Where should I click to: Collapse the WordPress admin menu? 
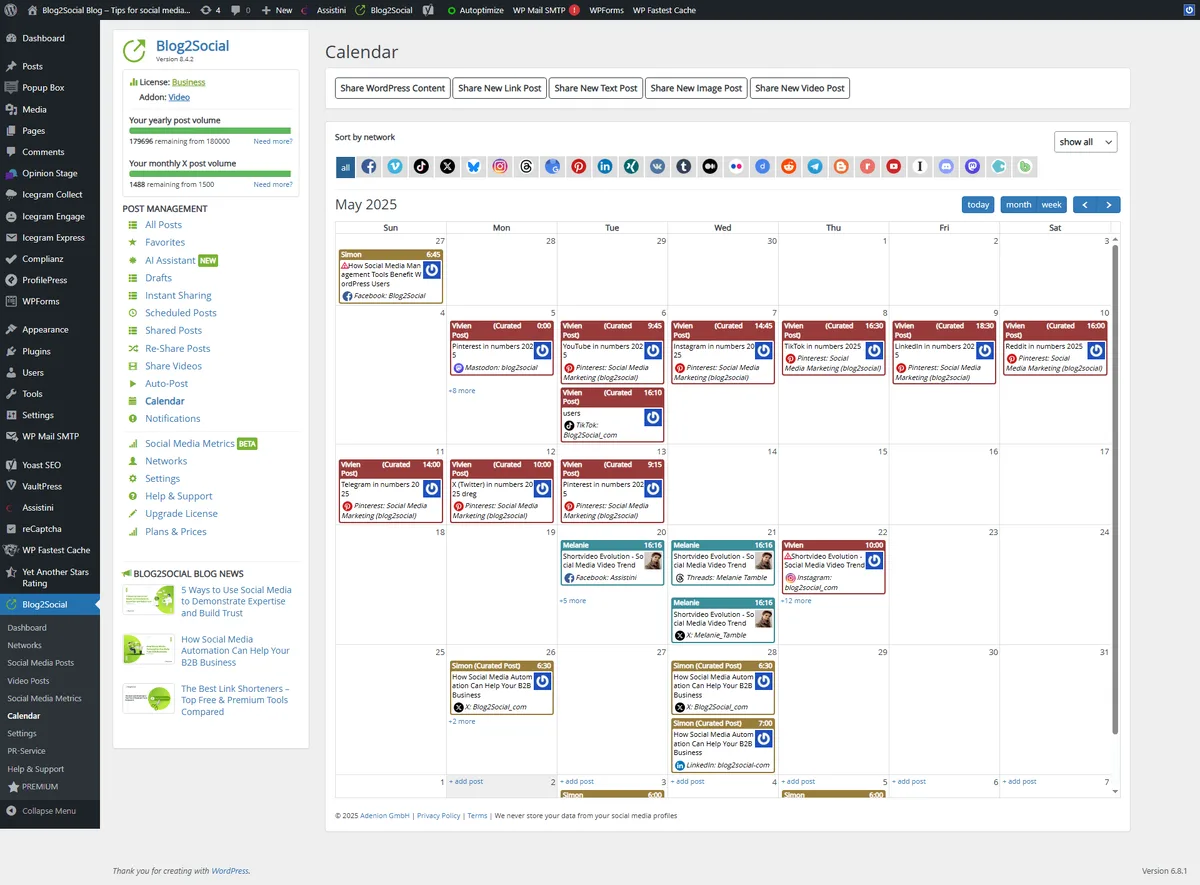49,811
